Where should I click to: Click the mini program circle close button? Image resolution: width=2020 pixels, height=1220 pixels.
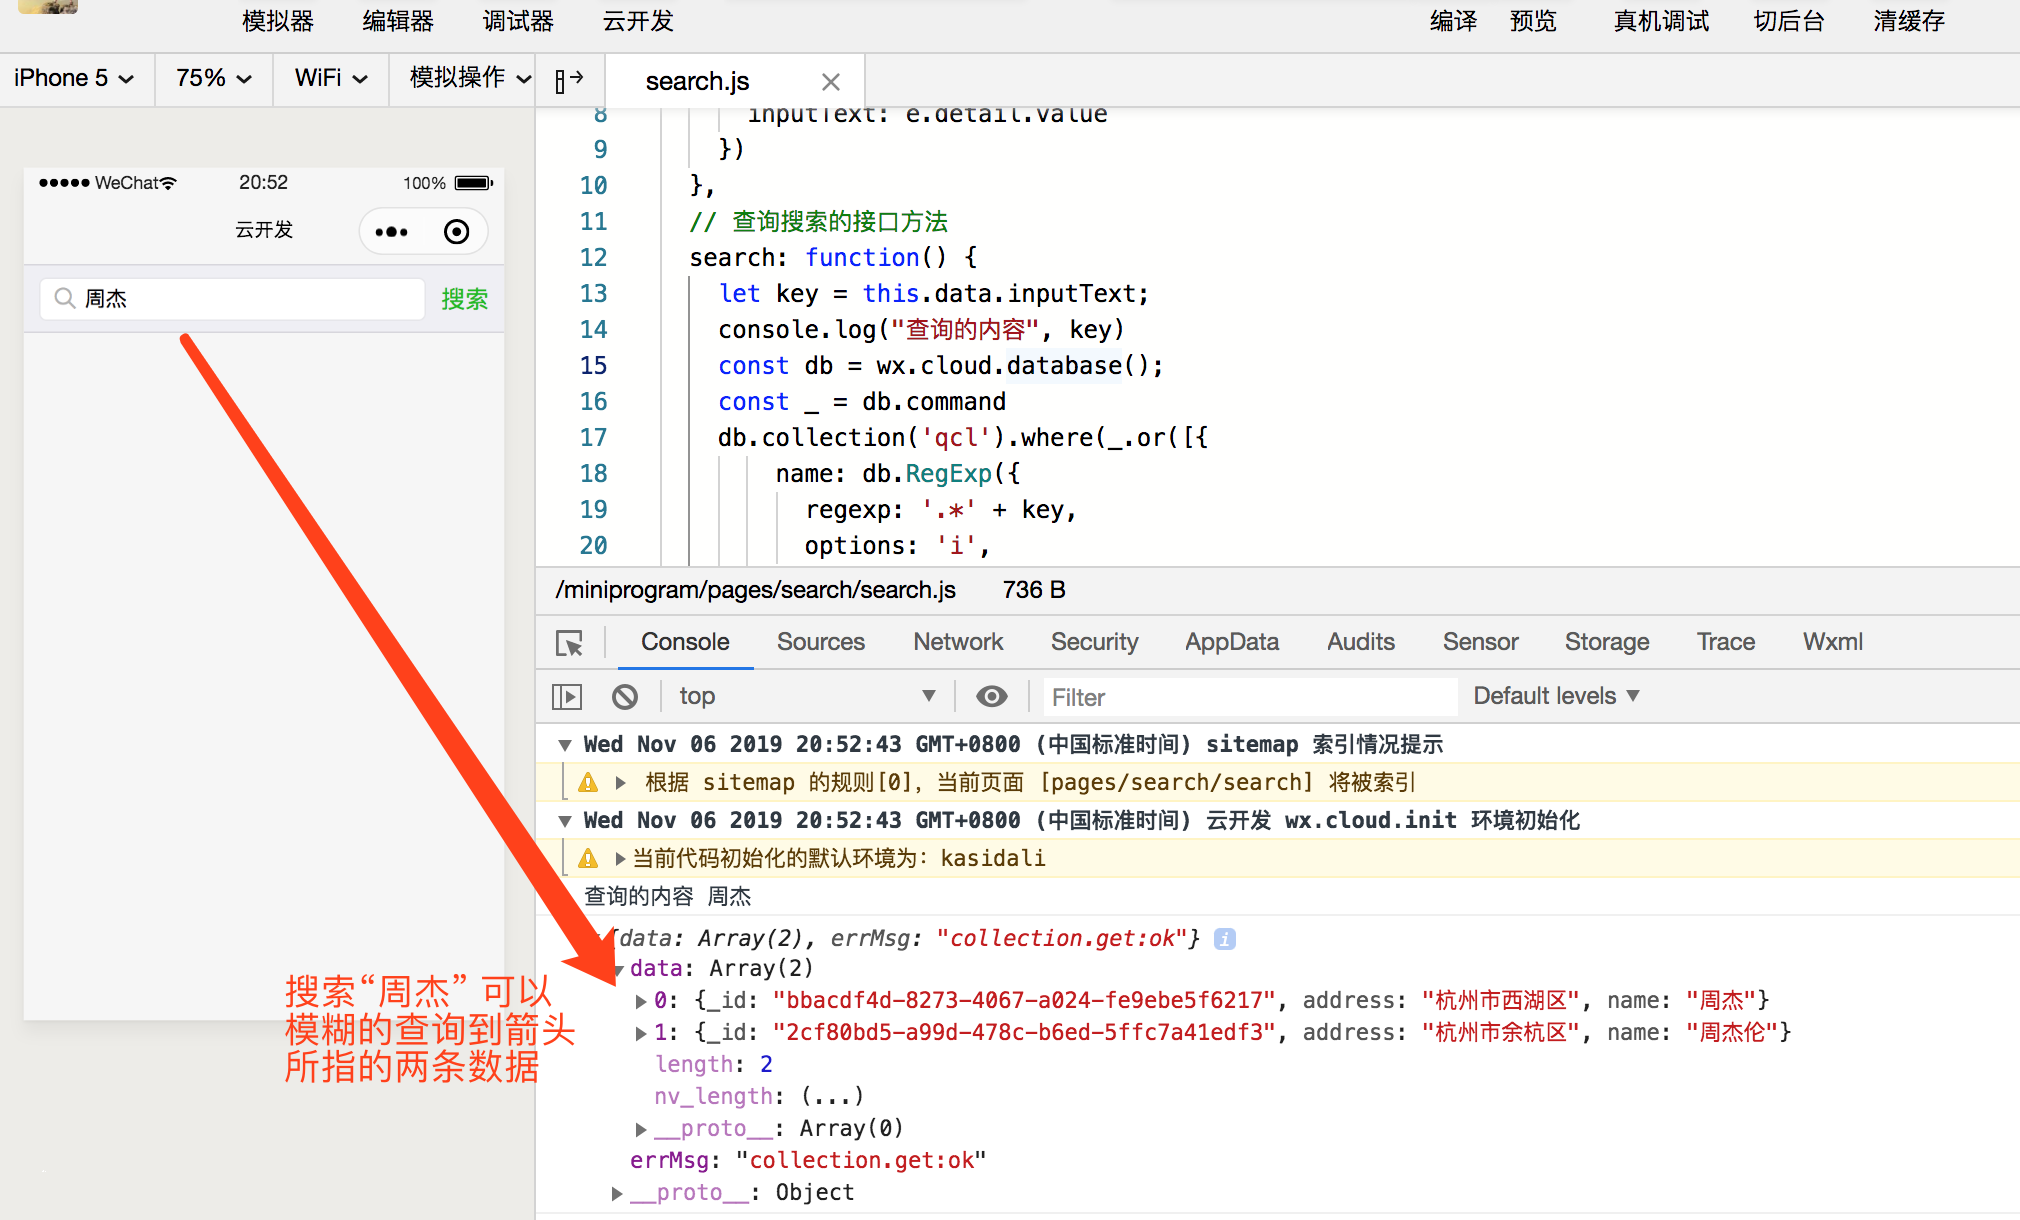pos(456,232)
